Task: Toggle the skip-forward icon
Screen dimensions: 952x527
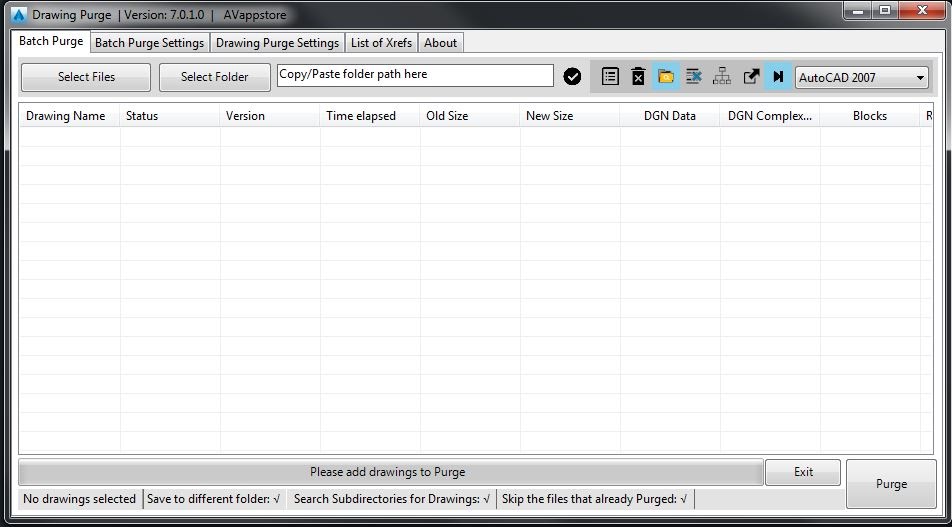Action: 778,76
